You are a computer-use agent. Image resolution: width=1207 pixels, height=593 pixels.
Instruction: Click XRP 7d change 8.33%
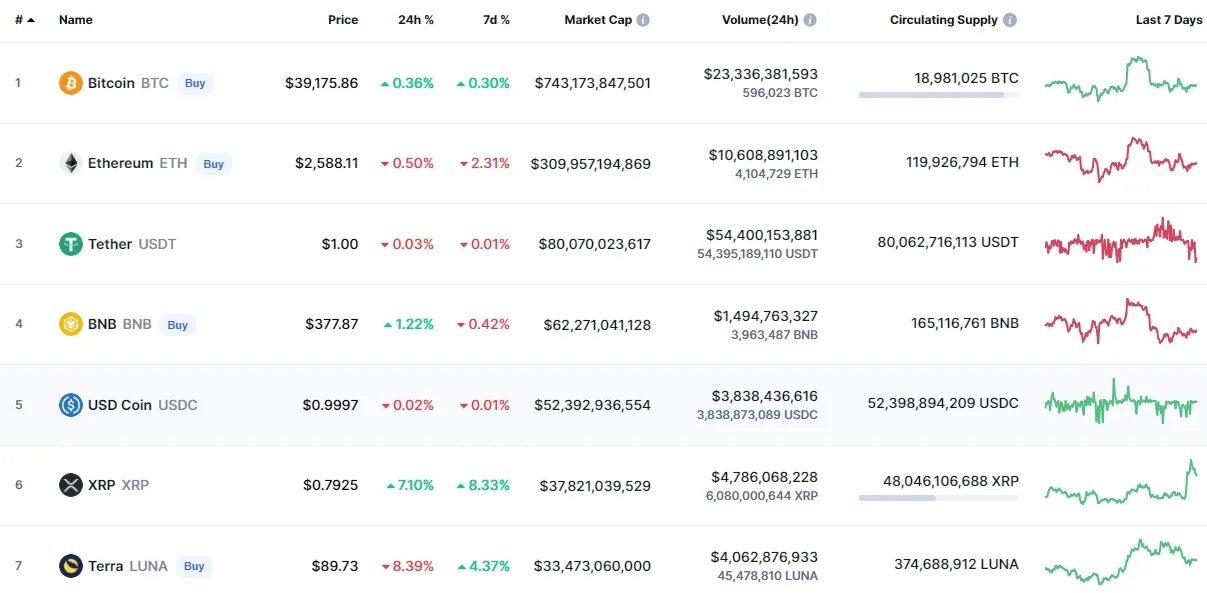point(485,485)
